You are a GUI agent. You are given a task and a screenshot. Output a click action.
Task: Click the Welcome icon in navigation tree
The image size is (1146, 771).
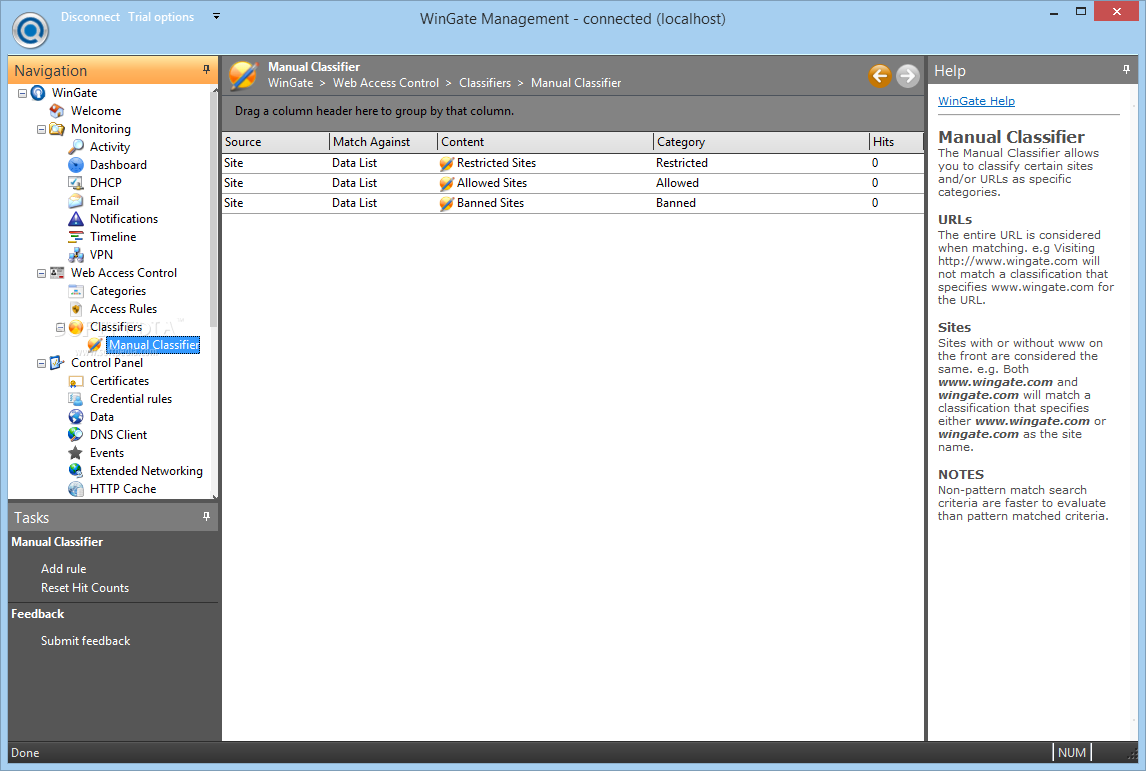point(57,111)
